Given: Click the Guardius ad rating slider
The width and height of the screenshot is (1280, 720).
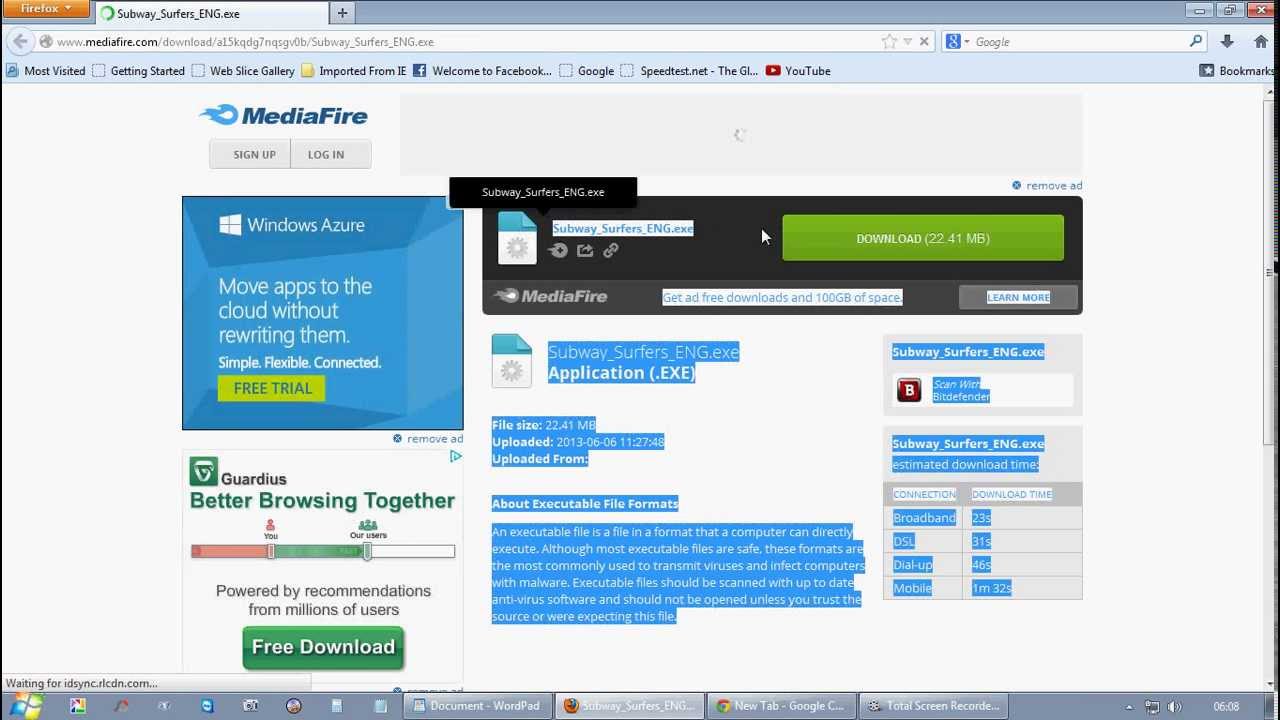Looking at the screenshot, I should click(x=323, y=551).
